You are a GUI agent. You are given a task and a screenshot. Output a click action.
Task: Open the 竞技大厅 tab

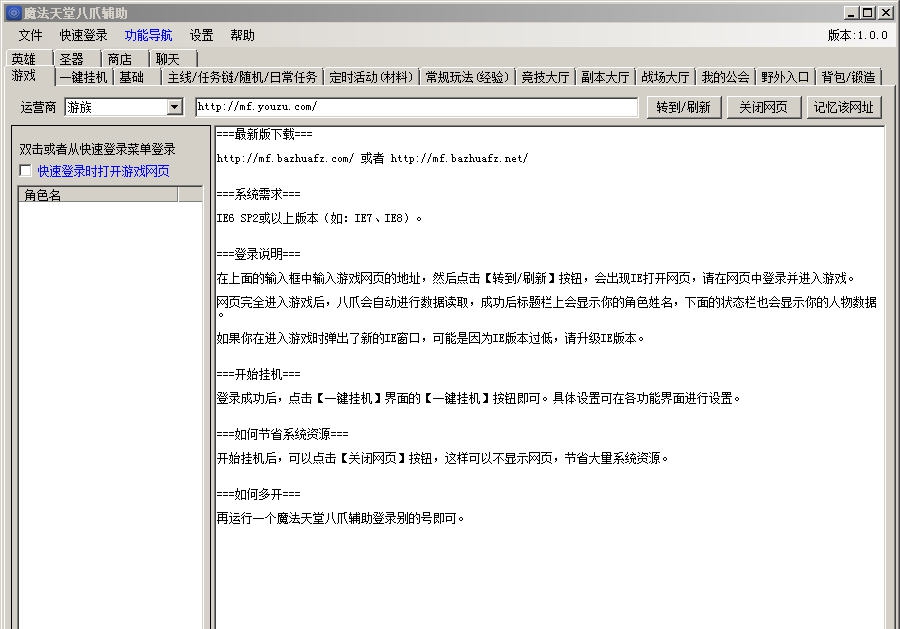point(546,76)
